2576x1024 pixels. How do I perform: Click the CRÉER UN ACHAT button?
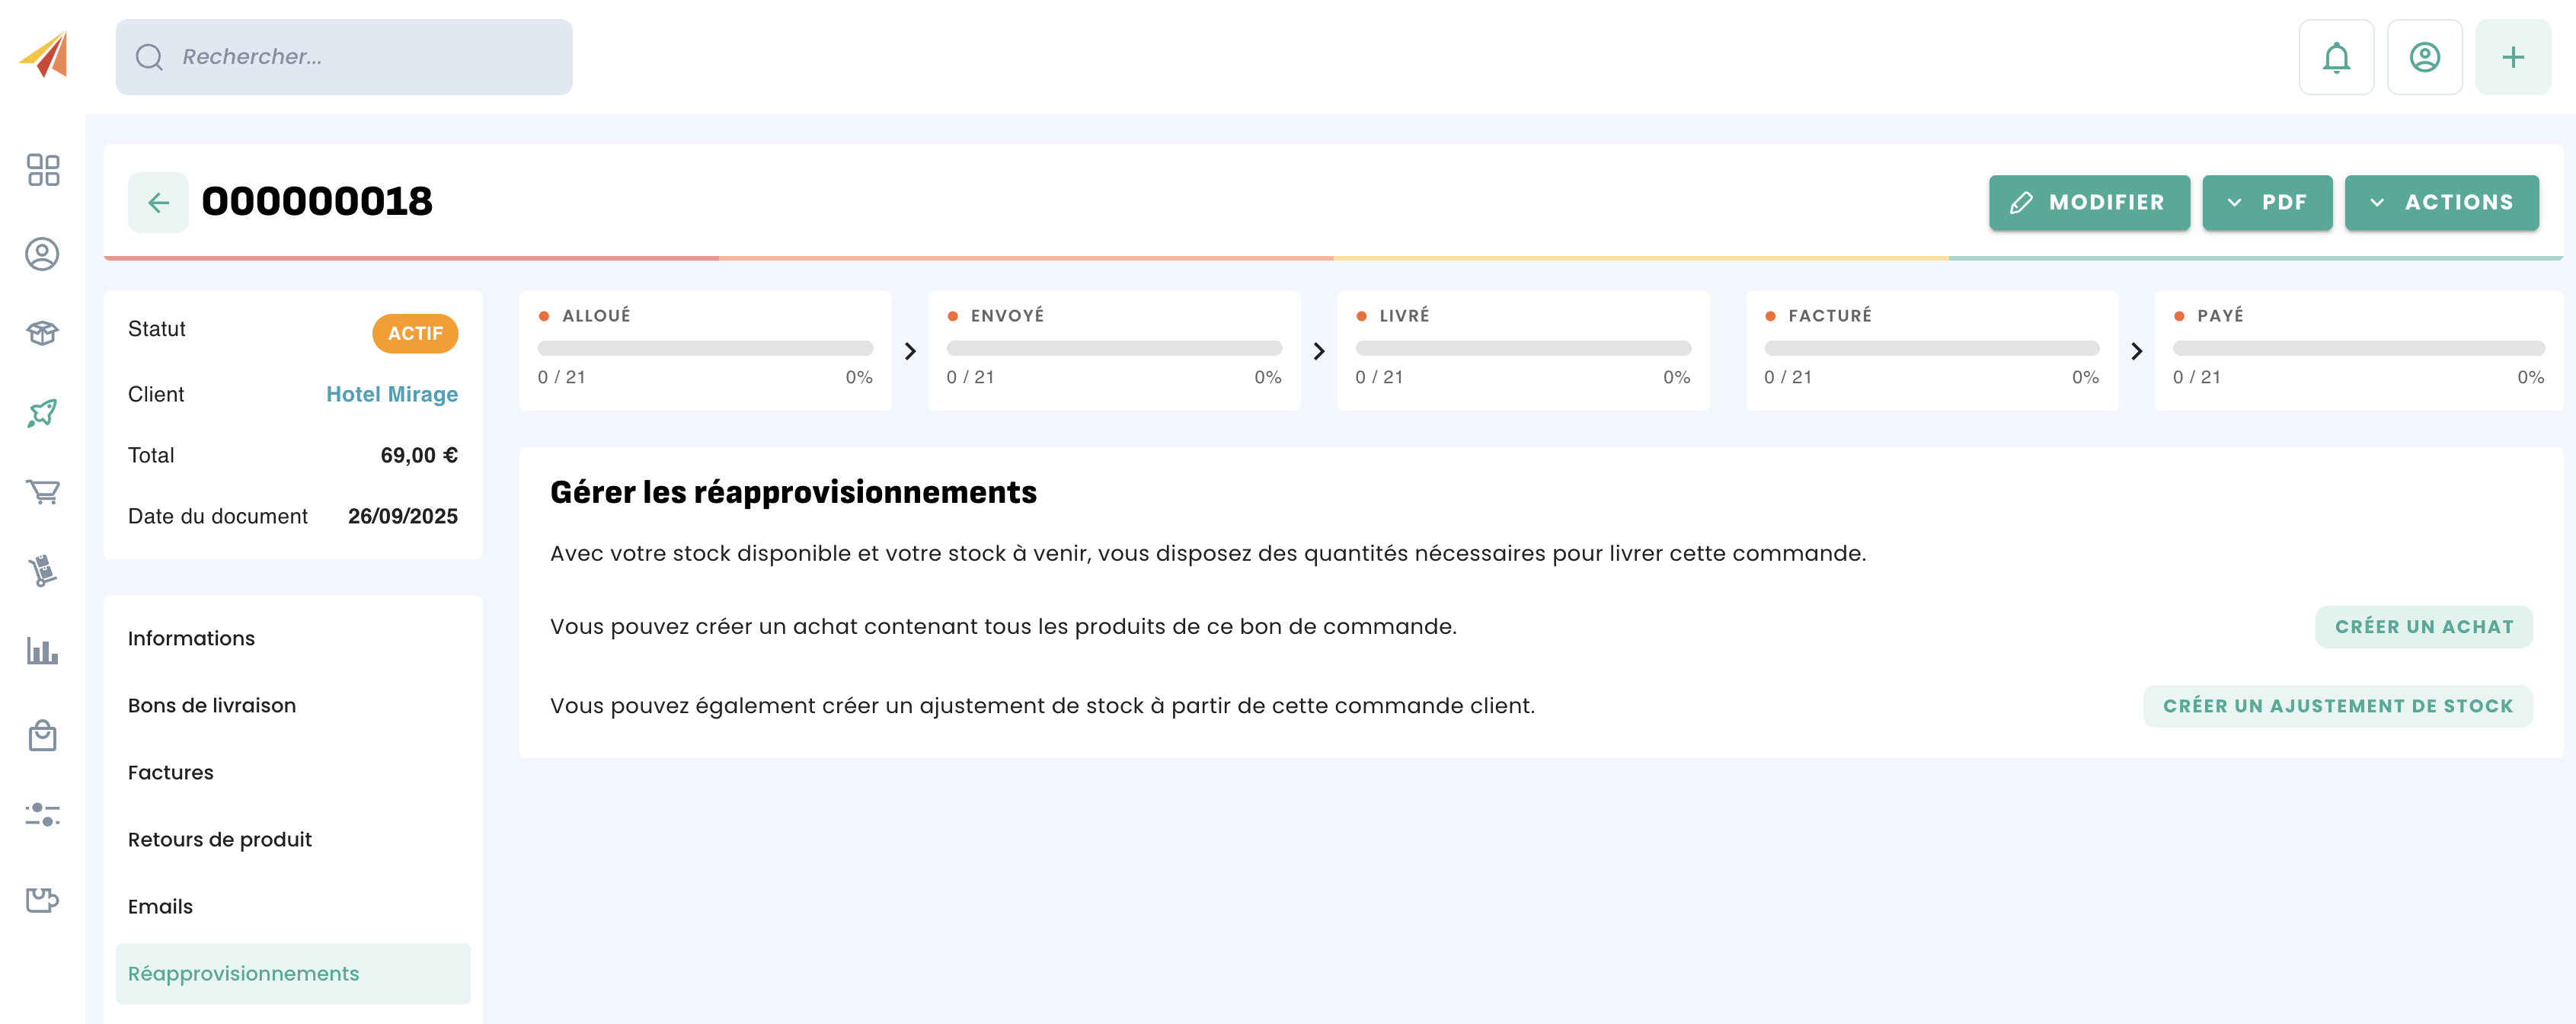pos(2423,627)
